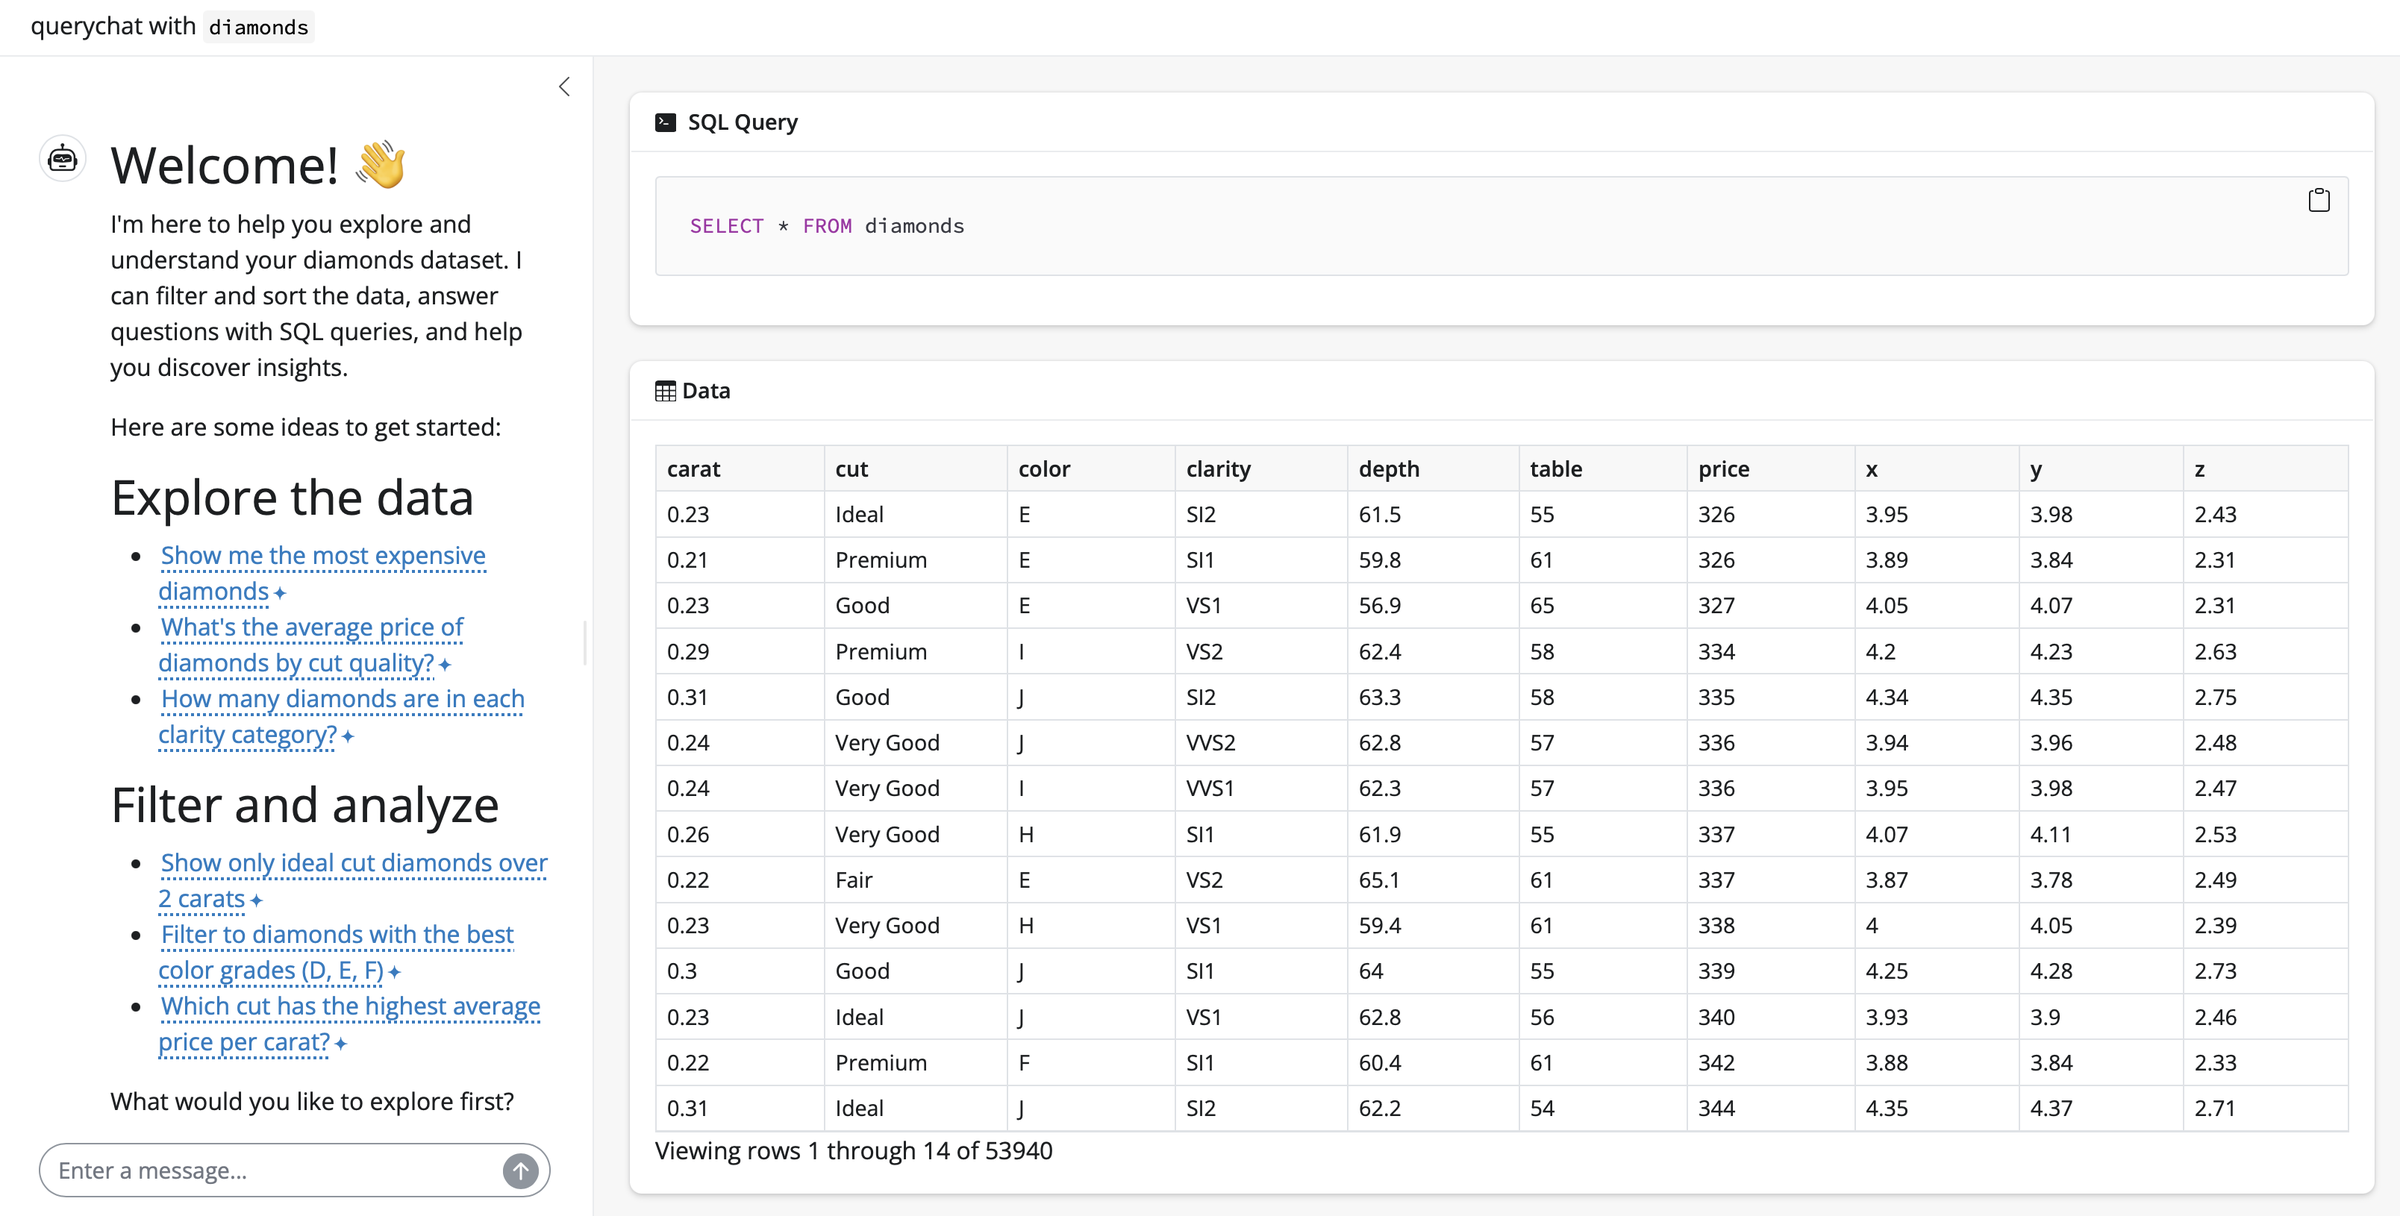Open 'Show me the most expensive diamonds' suggestion

(x=322, y=556)
